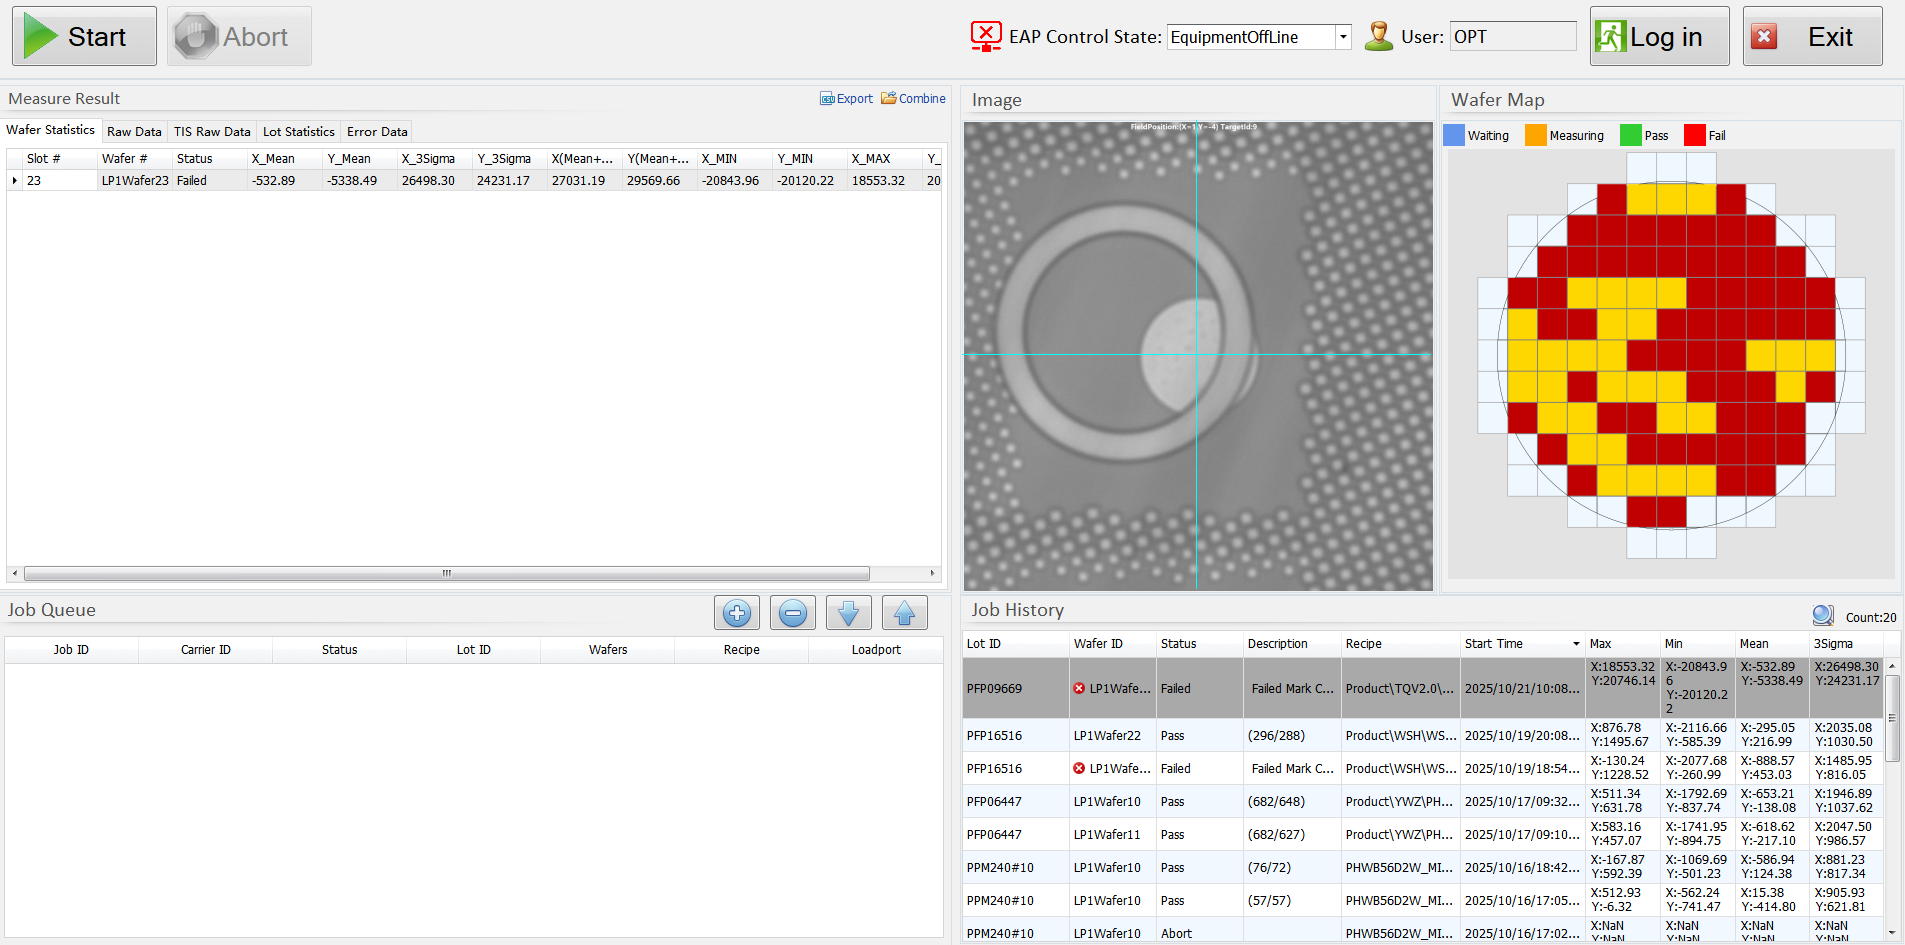Open the Lot Statistics tab
The width and height of the screenshot is (1905, 945).
click(x=298, y=132)
